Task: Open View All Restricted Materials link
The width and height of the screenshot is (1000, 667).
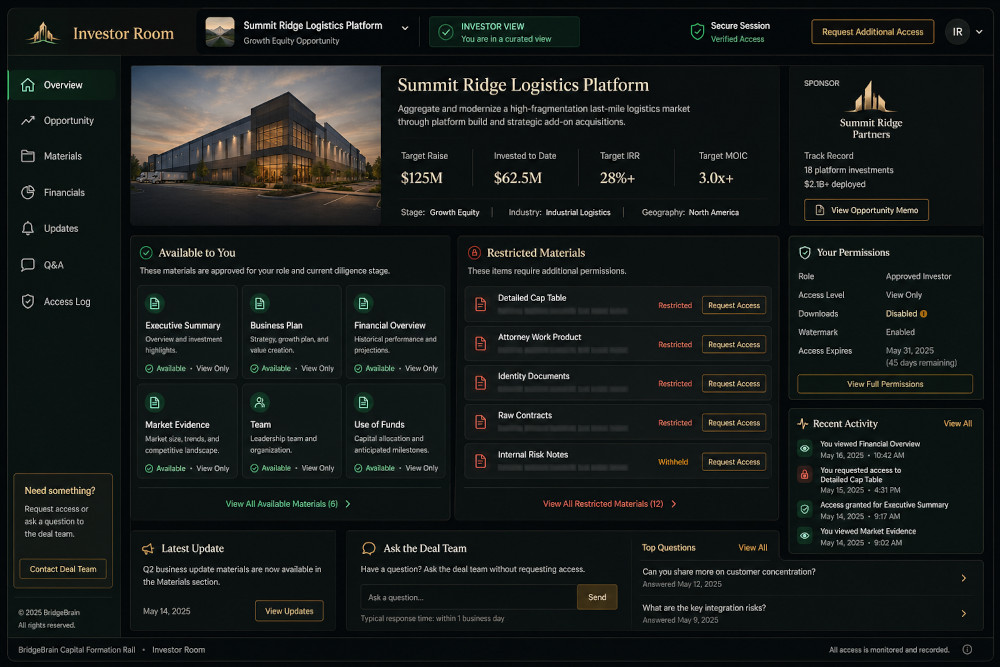Action: [610, 504]
